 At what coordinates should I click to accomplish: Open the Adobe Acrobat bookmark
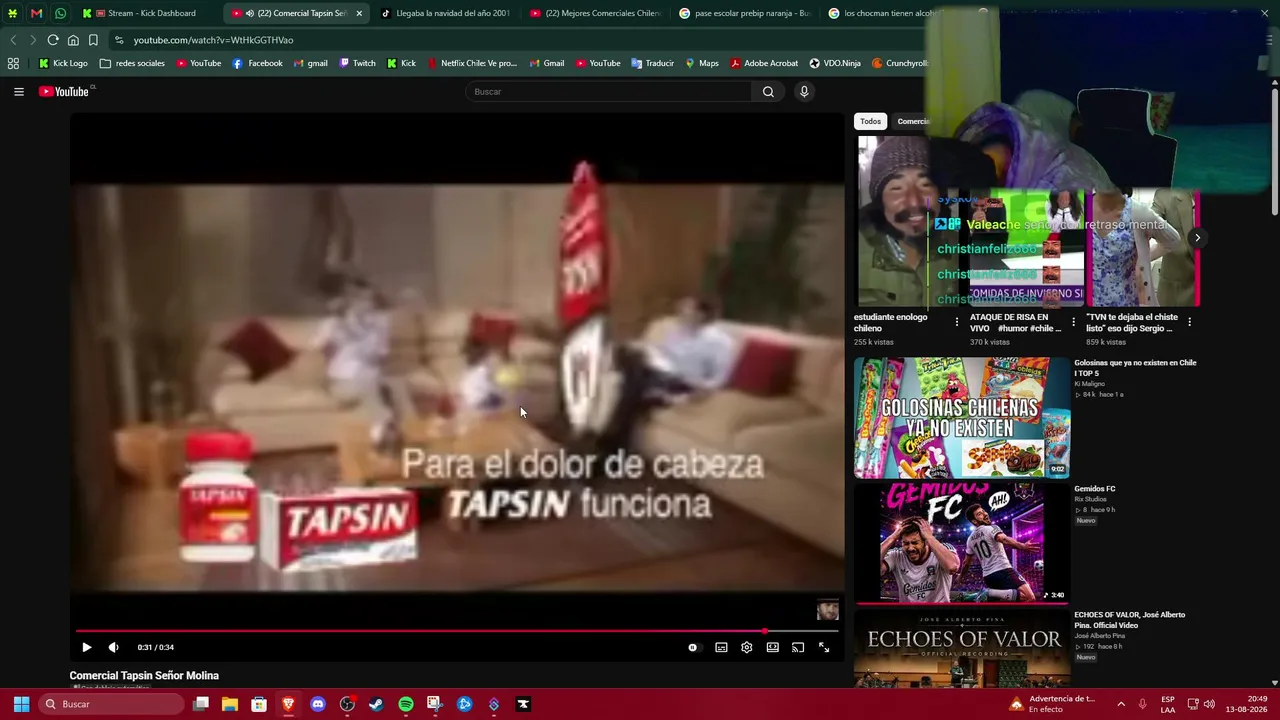tap(764, 63)
